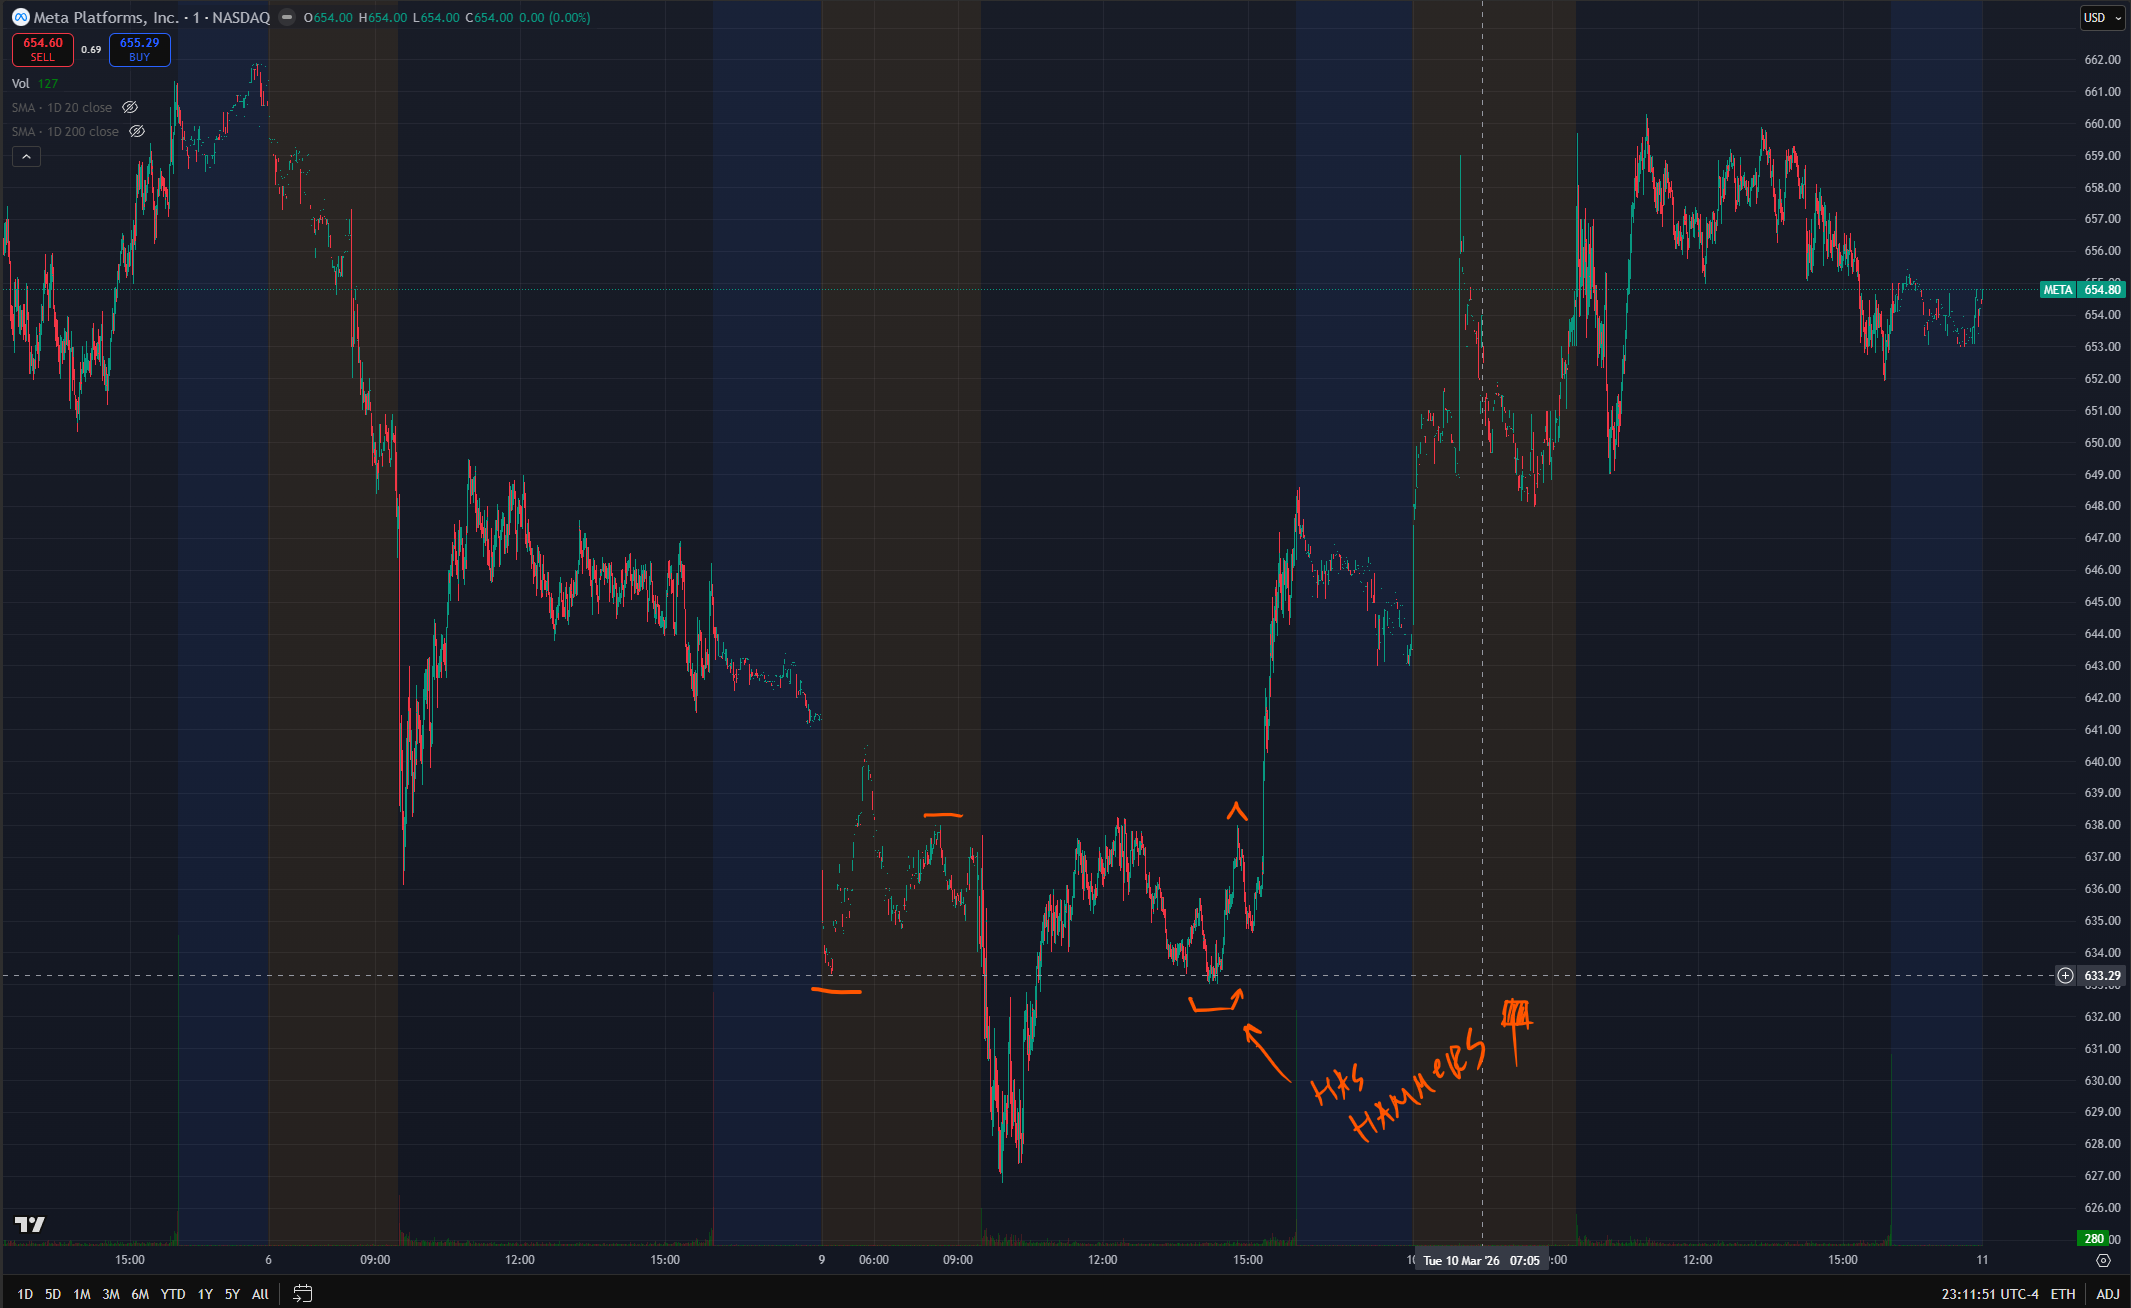Show the SMA 1D 200 close indicator
Viewport: 2131px width, 1308px height.
pyautogui.click(x=137, y=131)
